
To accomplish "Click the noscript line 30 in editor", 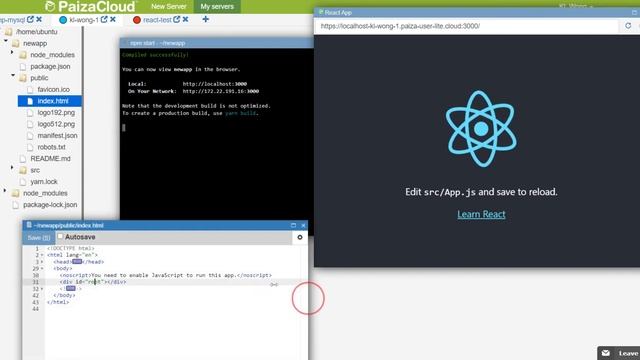I will [x=165, y=276].
